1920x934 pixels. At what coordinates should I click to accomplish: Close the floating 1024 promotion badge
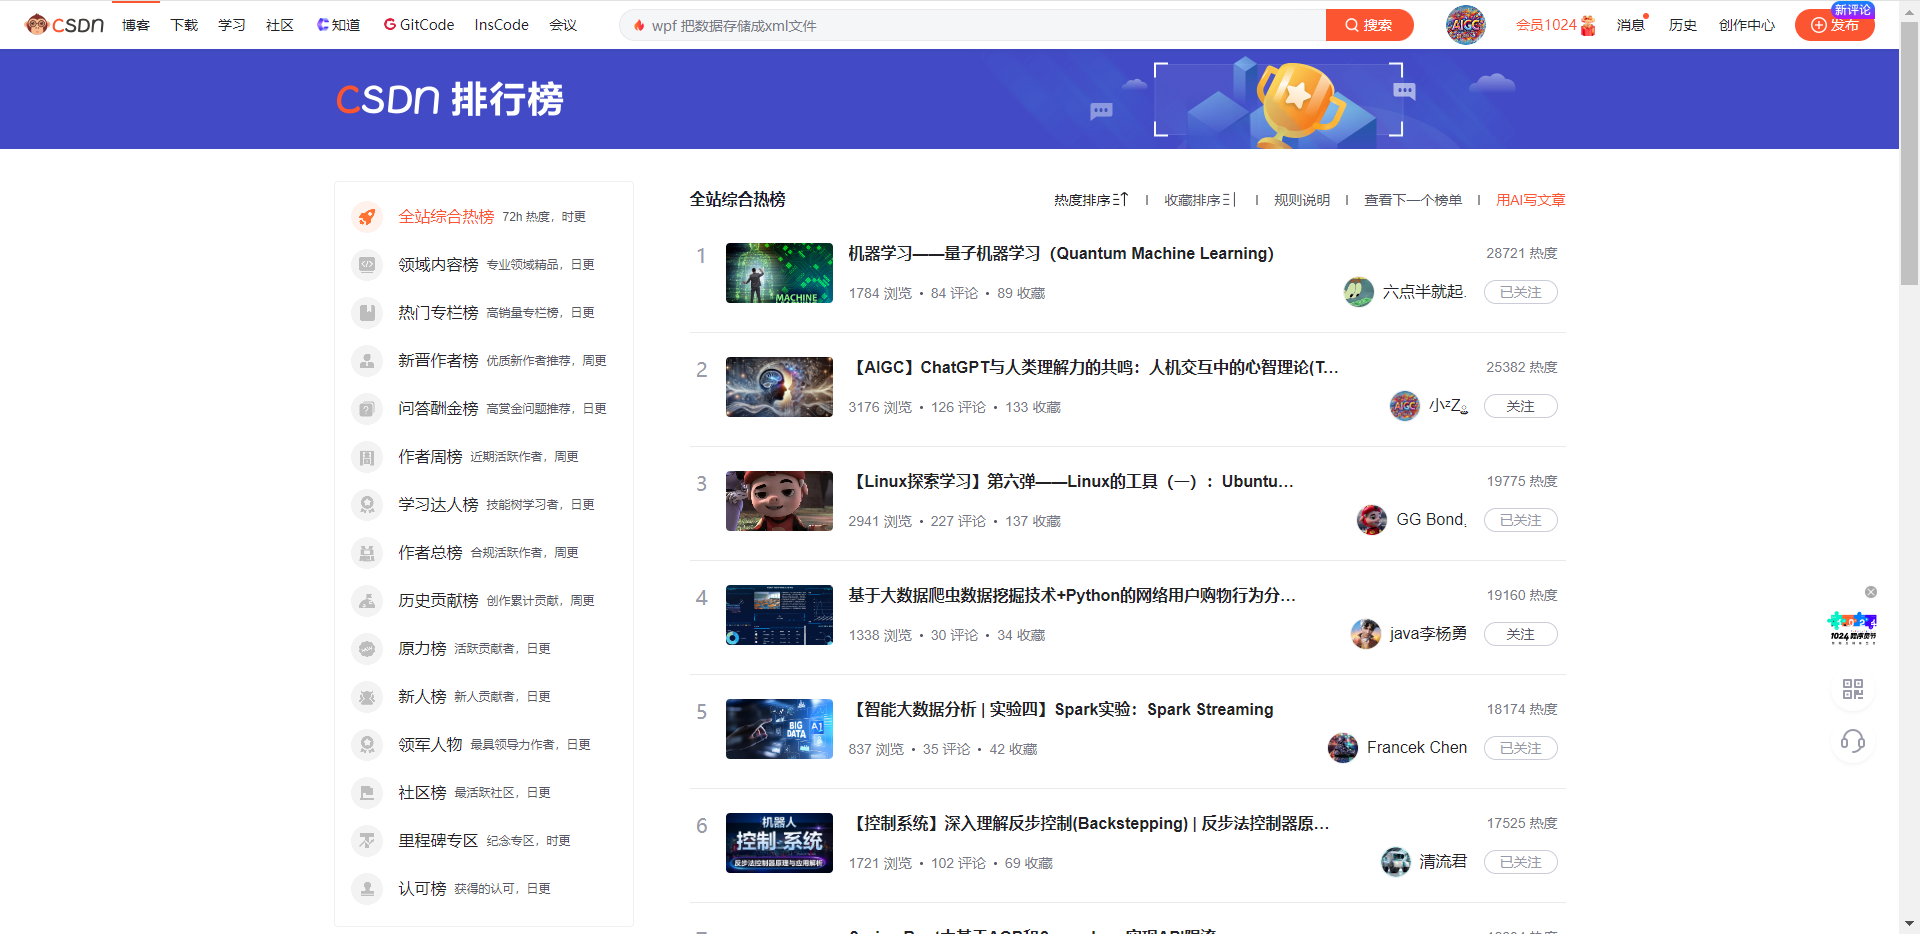click(1870, 592)
